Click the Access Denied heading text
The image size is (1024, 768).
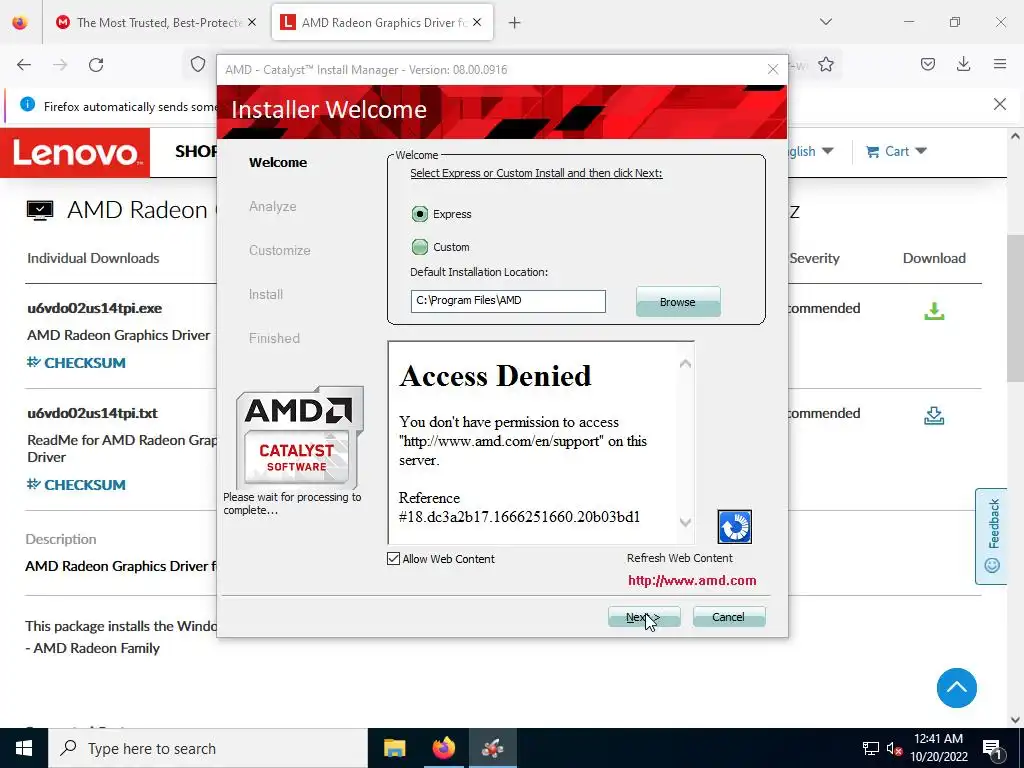pos(496,376)
